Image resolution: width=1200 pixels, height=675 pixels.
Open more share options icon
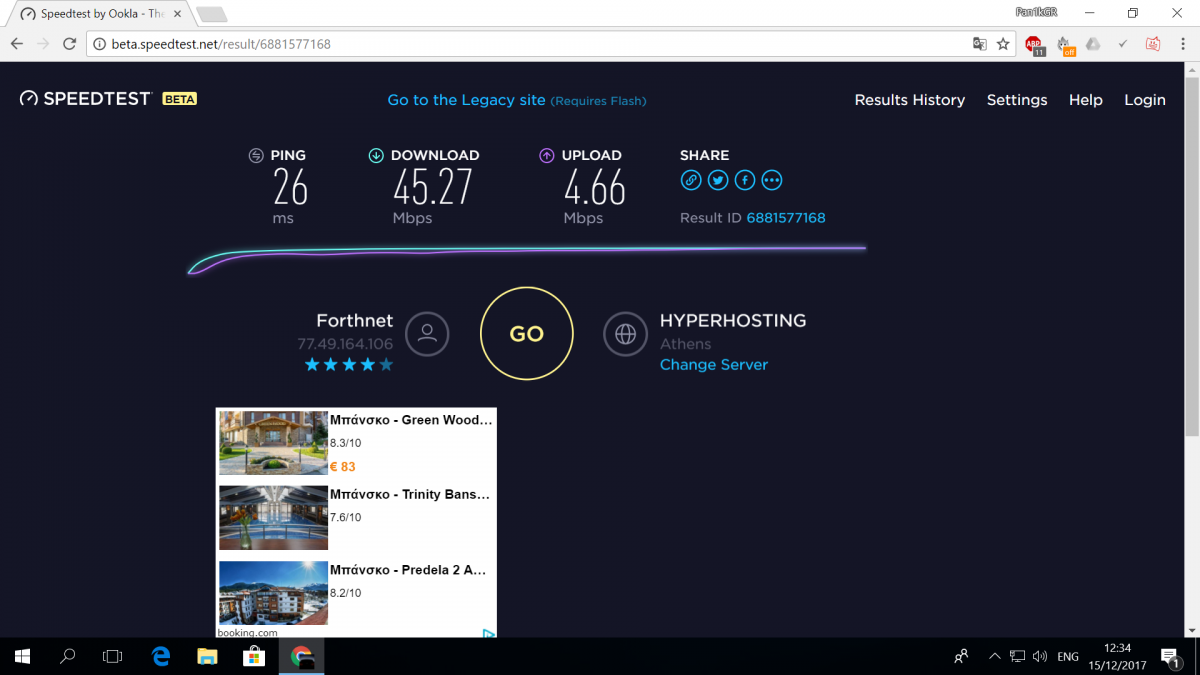coord(772,180)
